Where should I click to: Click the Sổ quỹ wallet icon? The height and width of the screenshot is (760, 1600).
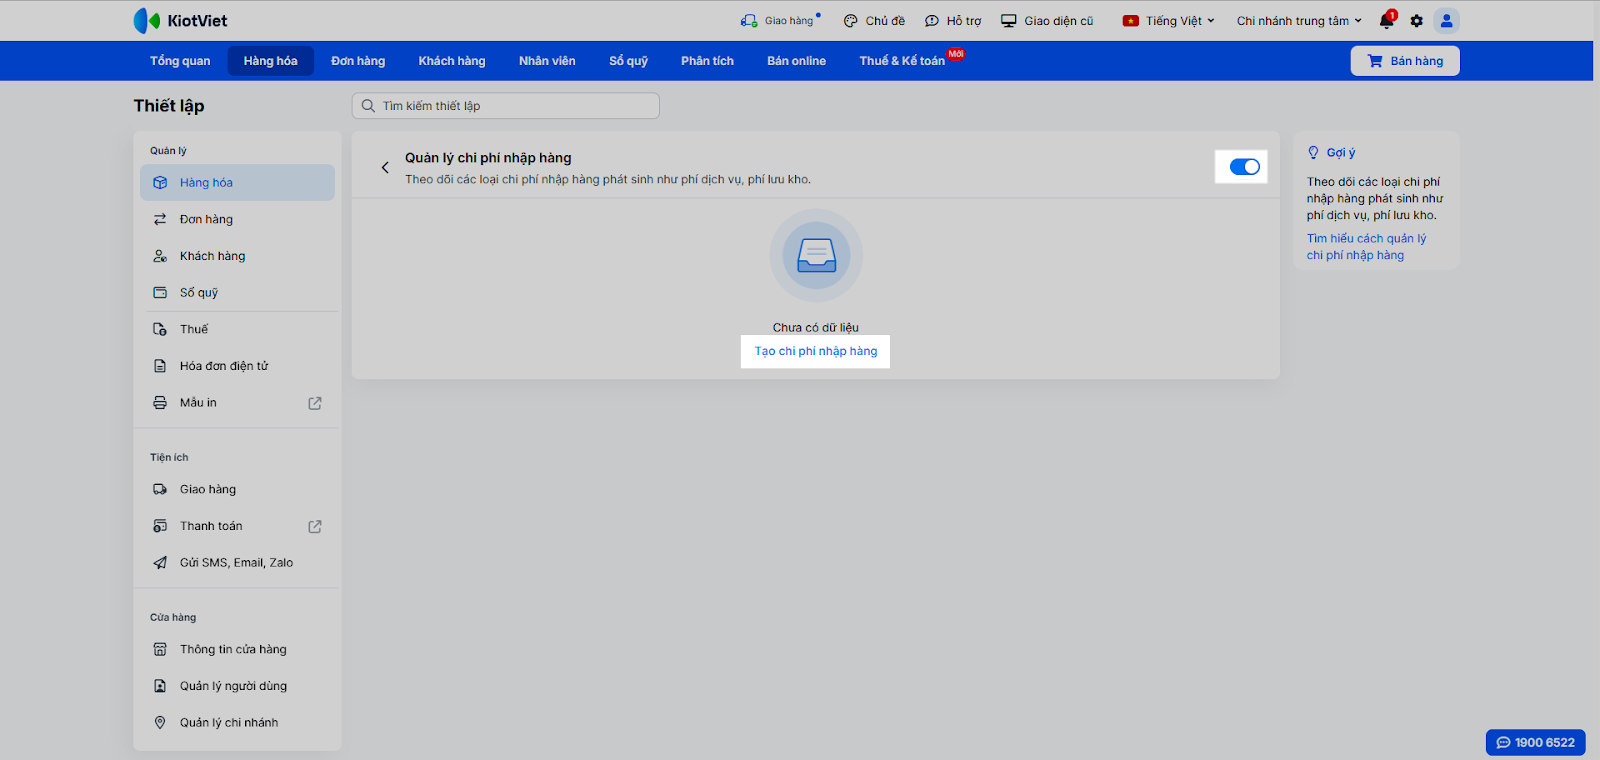160,293
